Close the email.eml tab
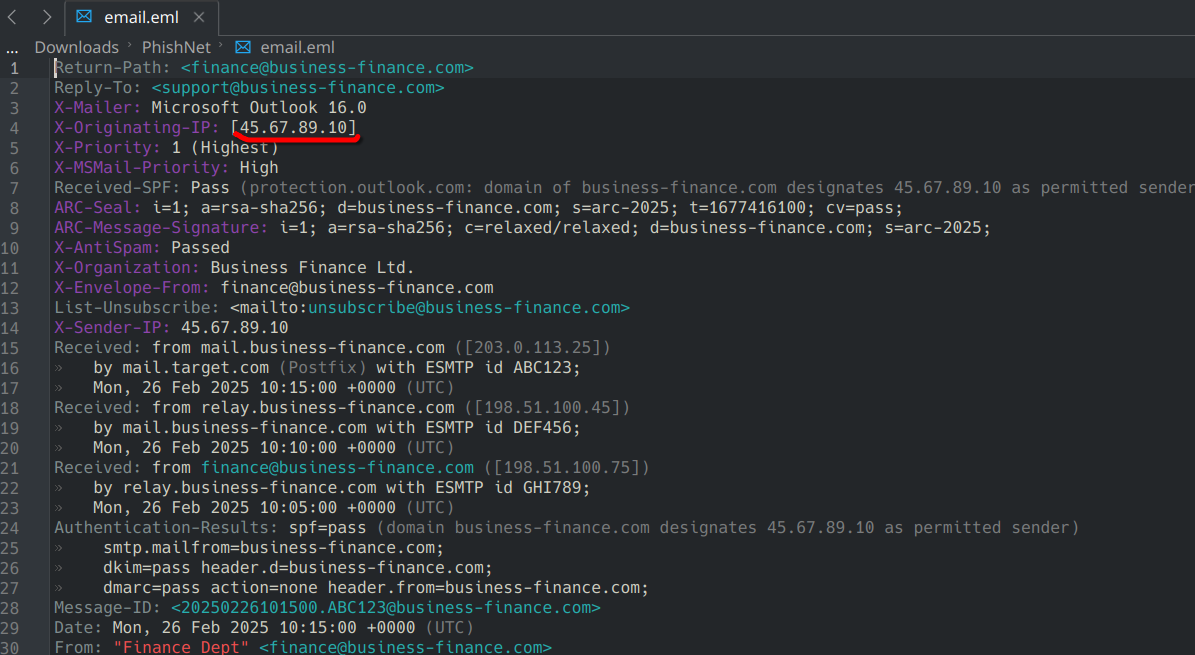 tap(199, 17)
